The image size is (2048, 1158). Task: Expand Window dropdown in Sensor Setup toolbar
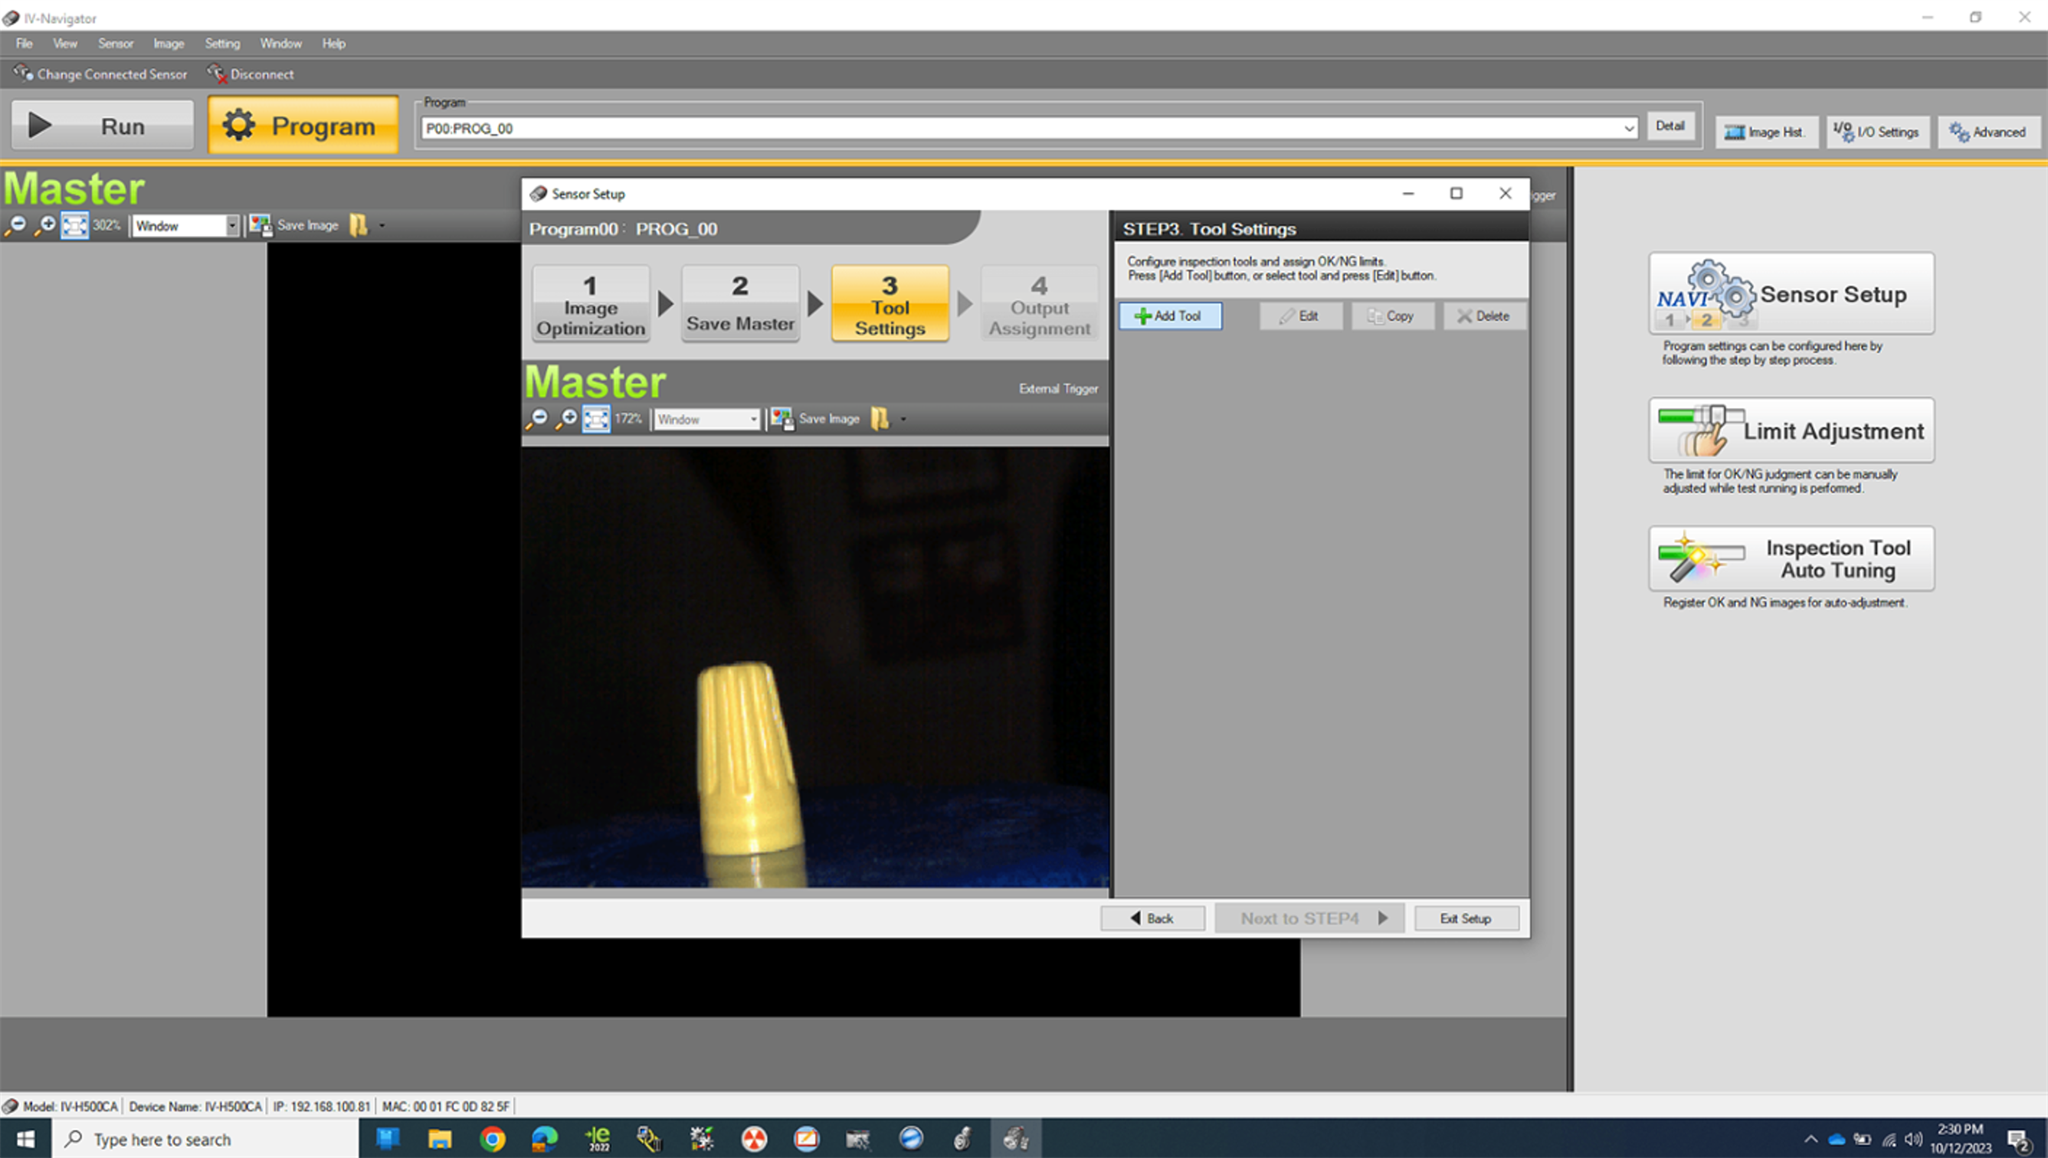click(x=753, y=419)
